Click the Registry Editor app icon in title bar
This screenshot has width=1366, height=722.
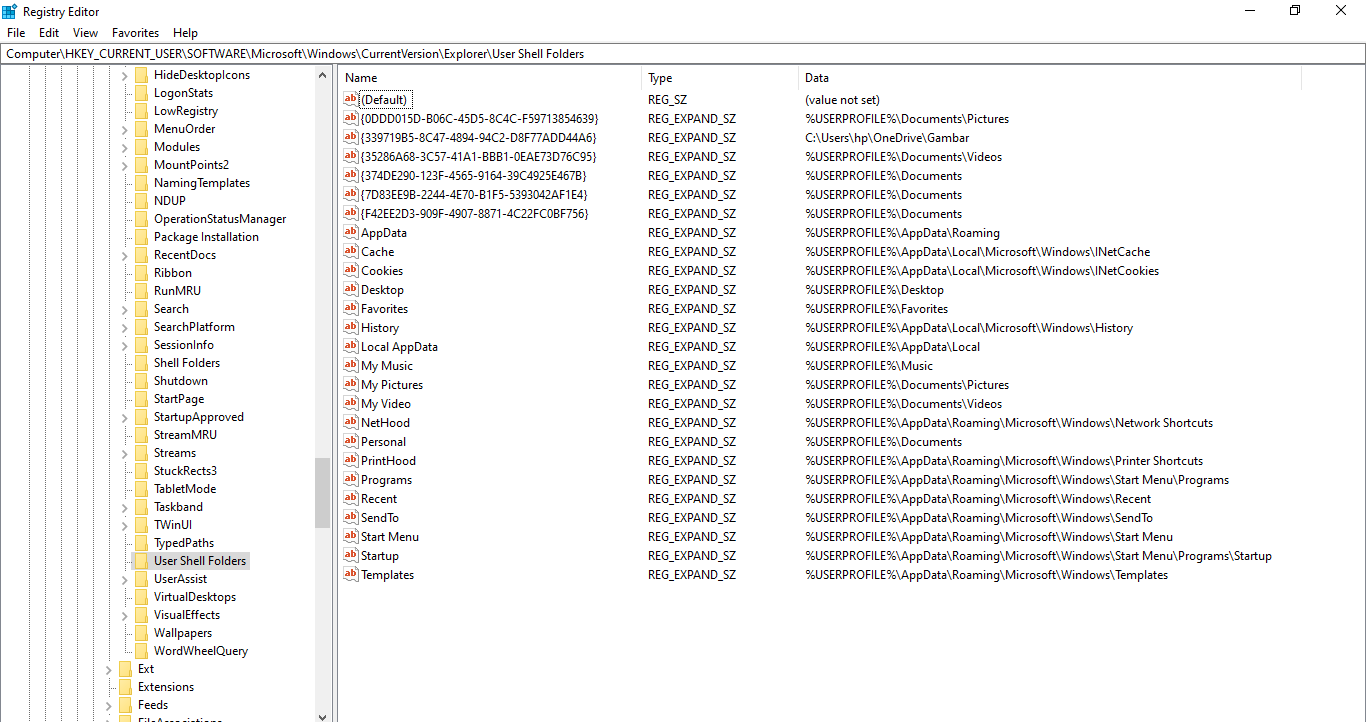click(x=10, y=10)
